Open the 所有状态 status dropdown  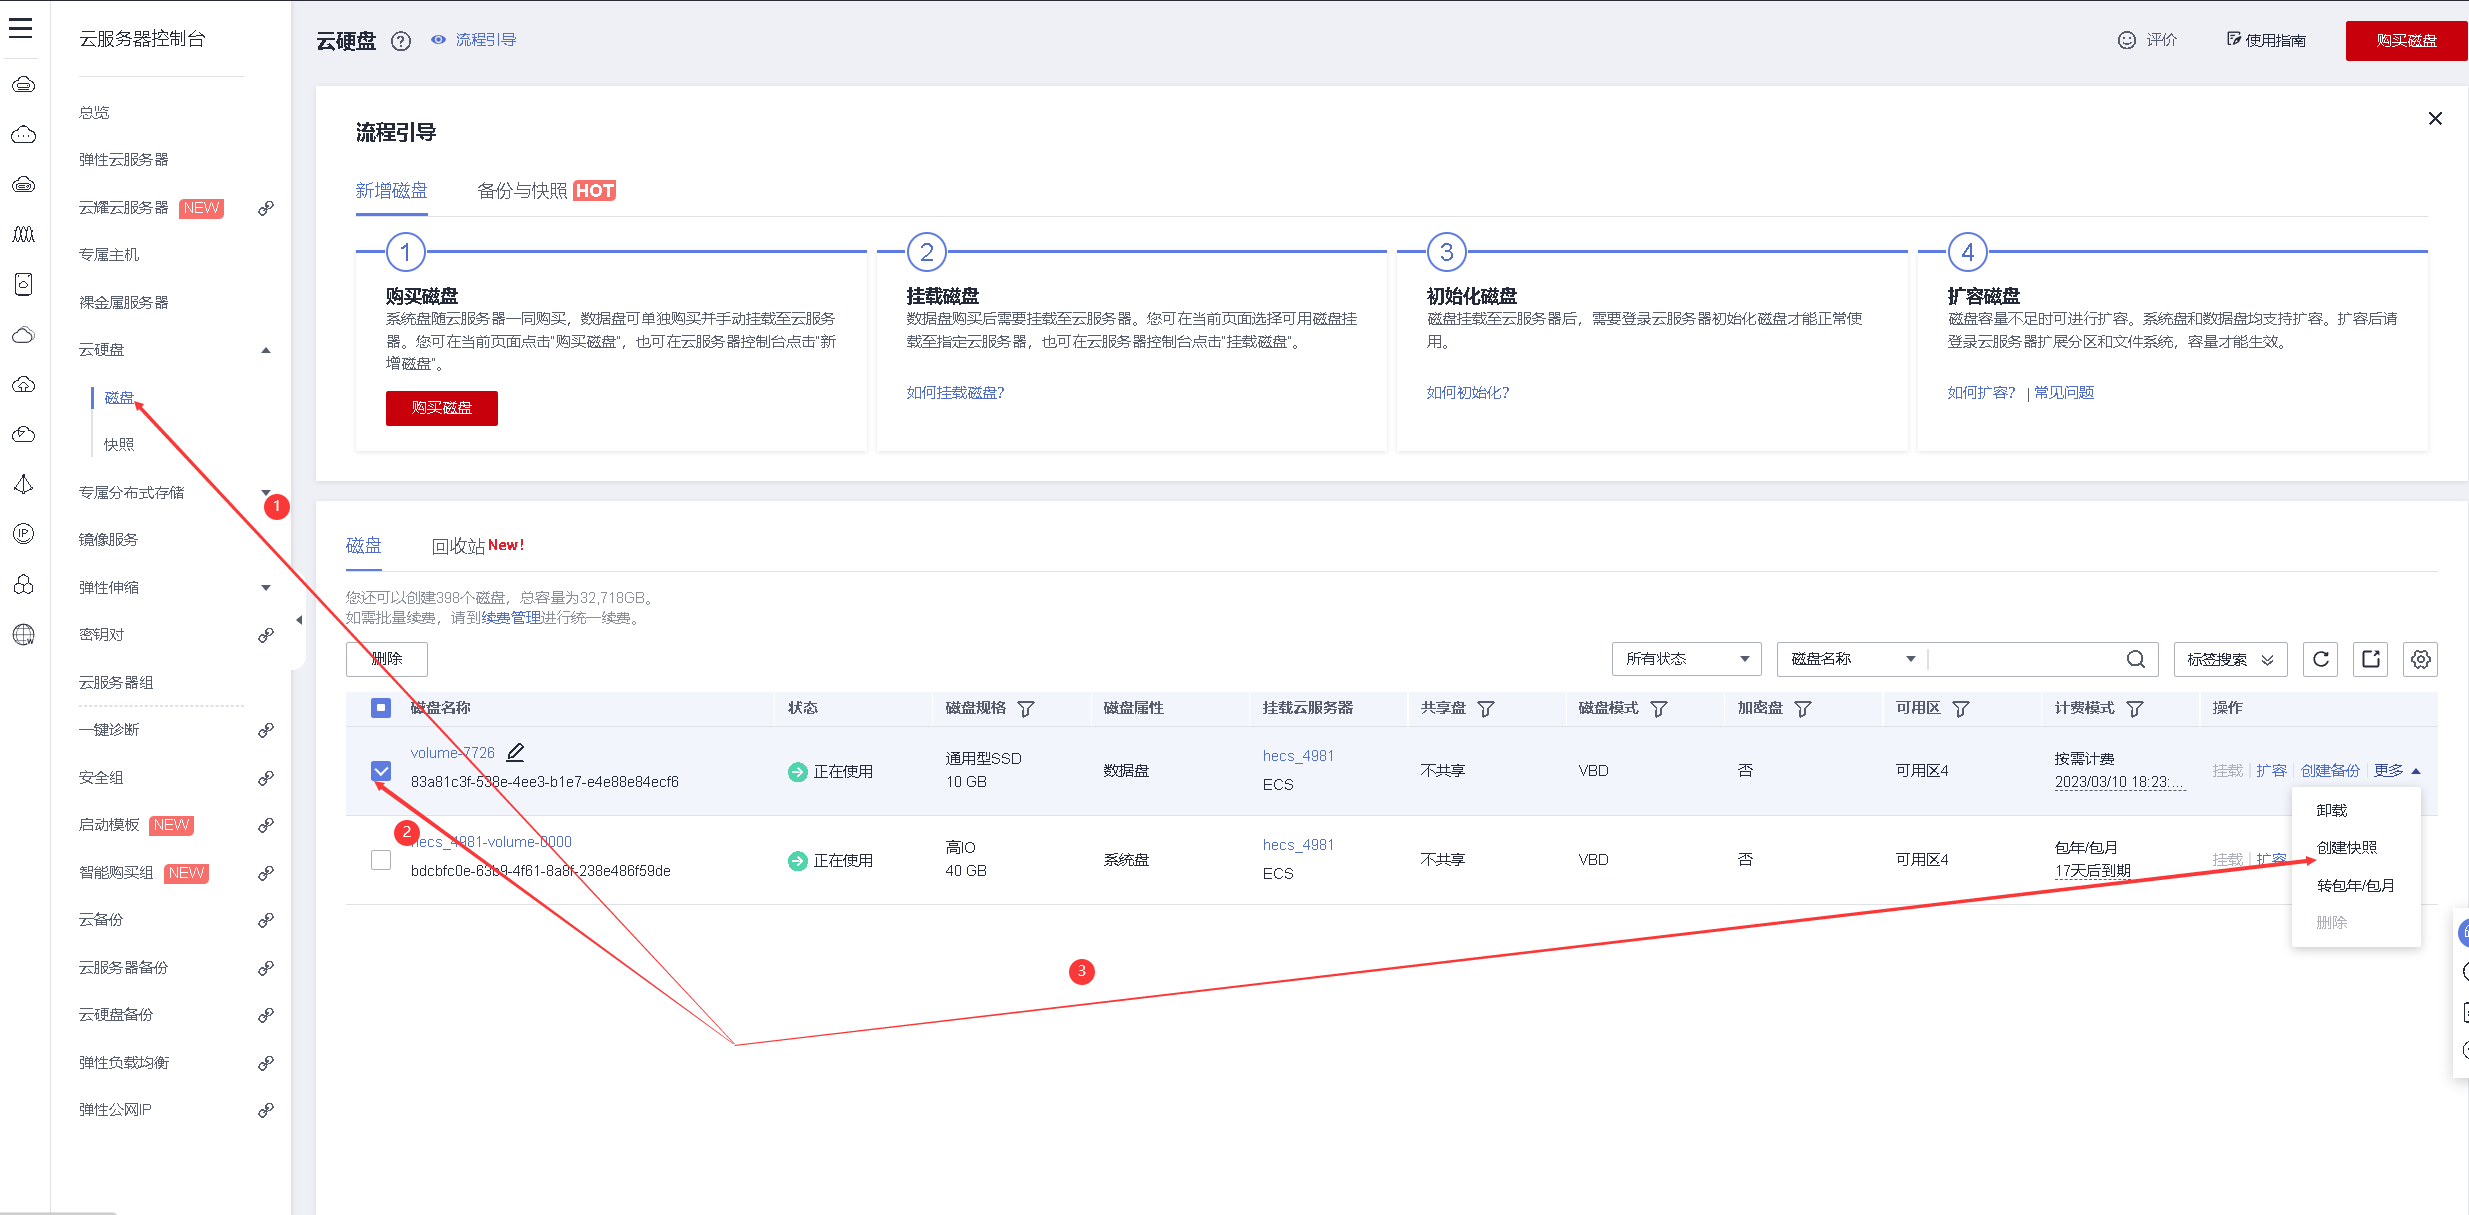point(1686,659)
